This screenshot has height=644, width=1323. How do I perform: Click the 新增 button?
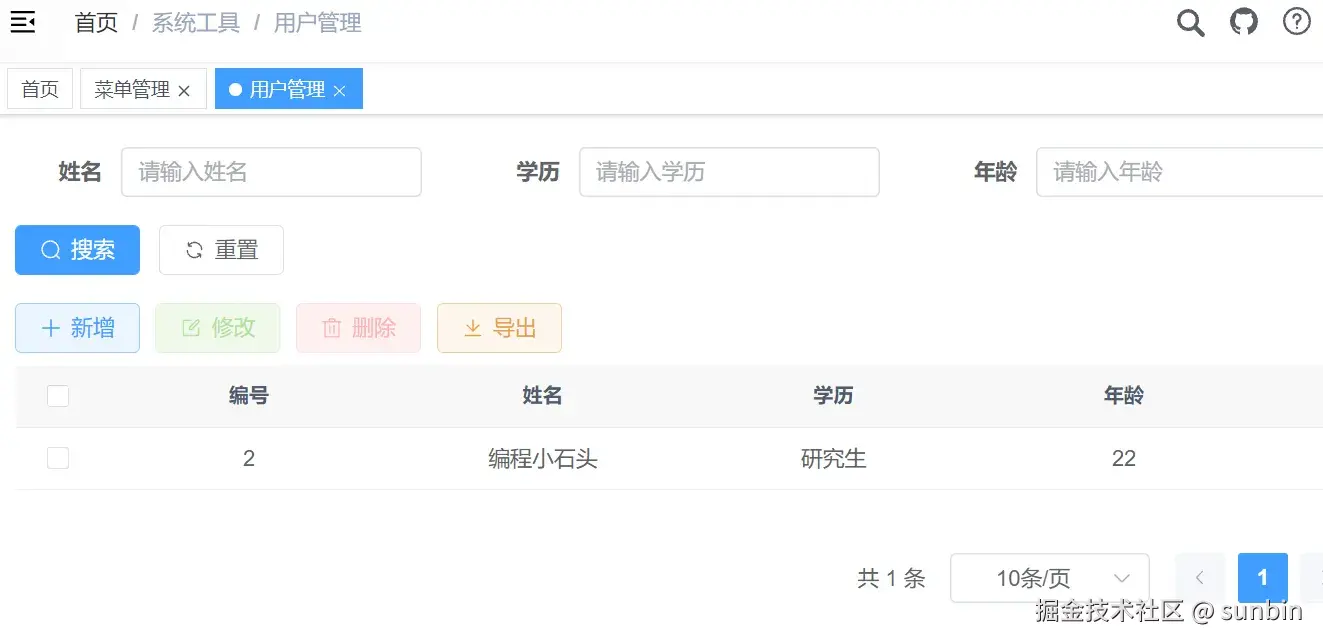tap(77, 328)
